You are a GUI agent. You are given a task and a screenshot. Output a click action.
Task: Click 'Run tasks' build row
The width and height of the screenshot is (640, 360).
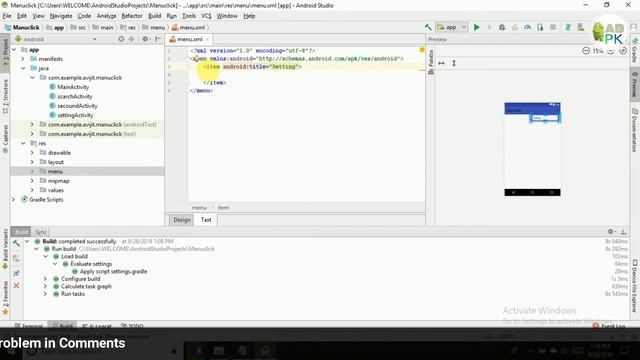coord(73,294)
